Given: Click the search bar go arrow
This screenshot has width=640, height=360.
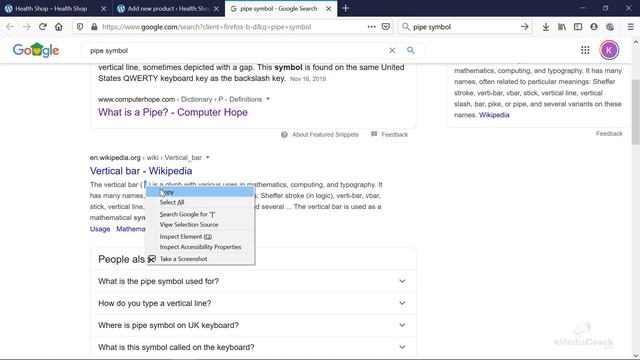Looking at the screenshot, I should point(524,27).
